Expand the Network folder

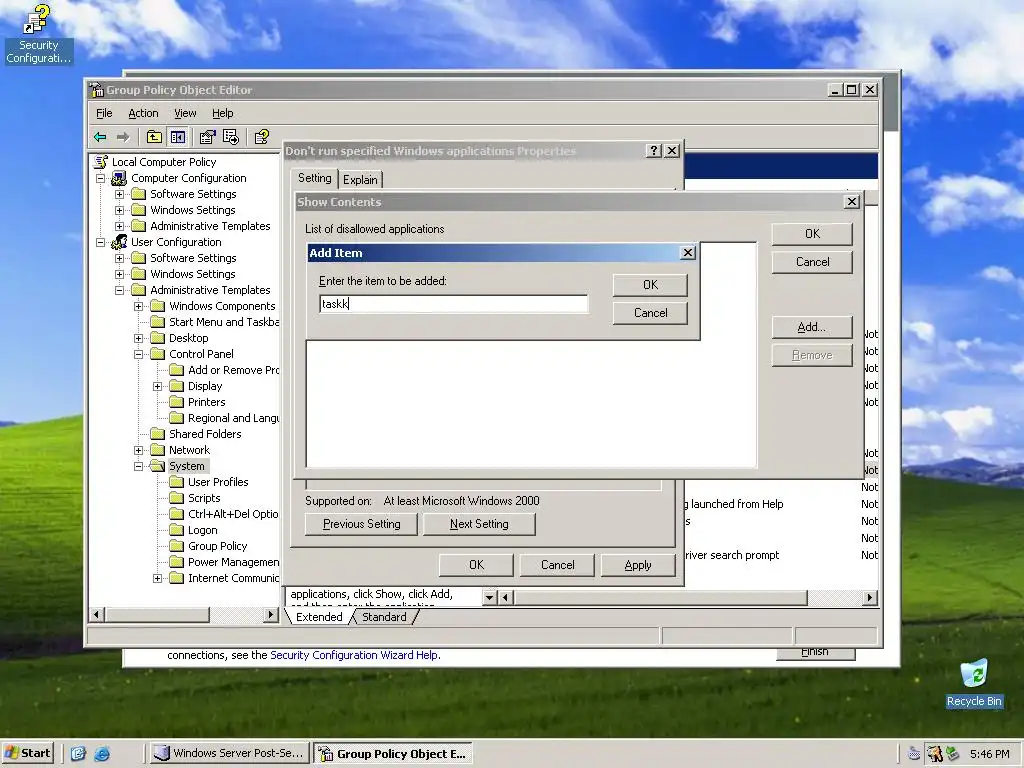pos(138,450)
